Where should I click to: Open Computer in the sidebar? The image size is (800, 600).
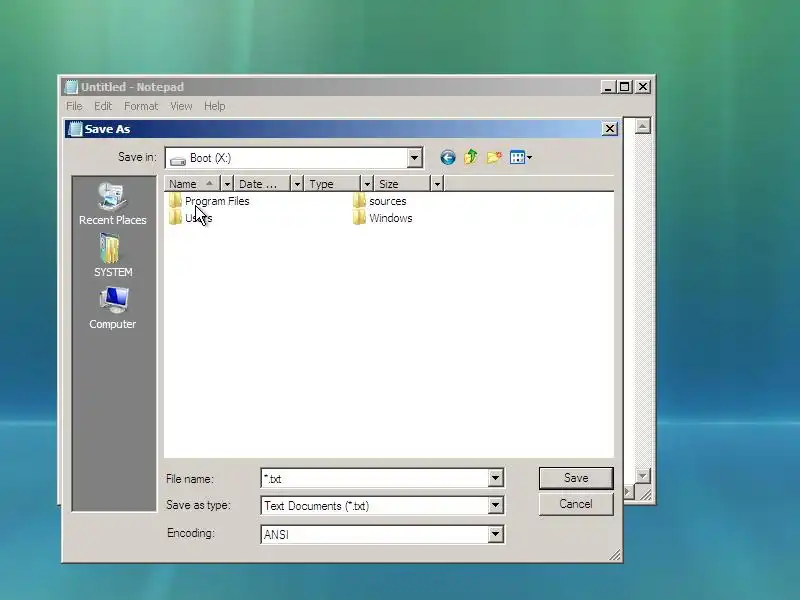point(112,308)
